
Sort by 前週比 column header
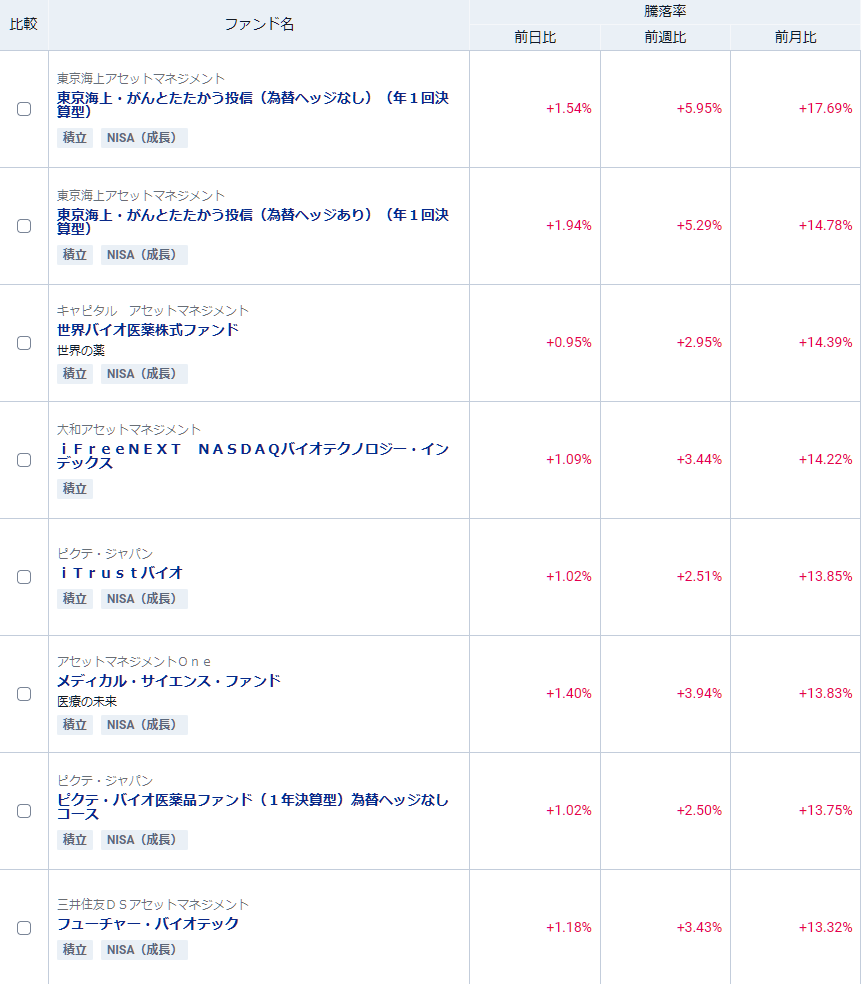tap(665, 37)
